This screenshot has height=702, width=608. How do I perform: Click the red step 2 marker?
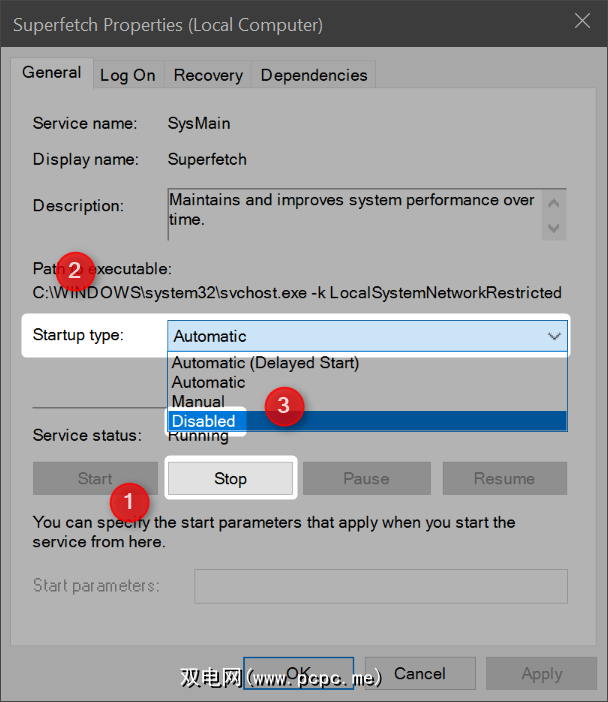point(74,268)
